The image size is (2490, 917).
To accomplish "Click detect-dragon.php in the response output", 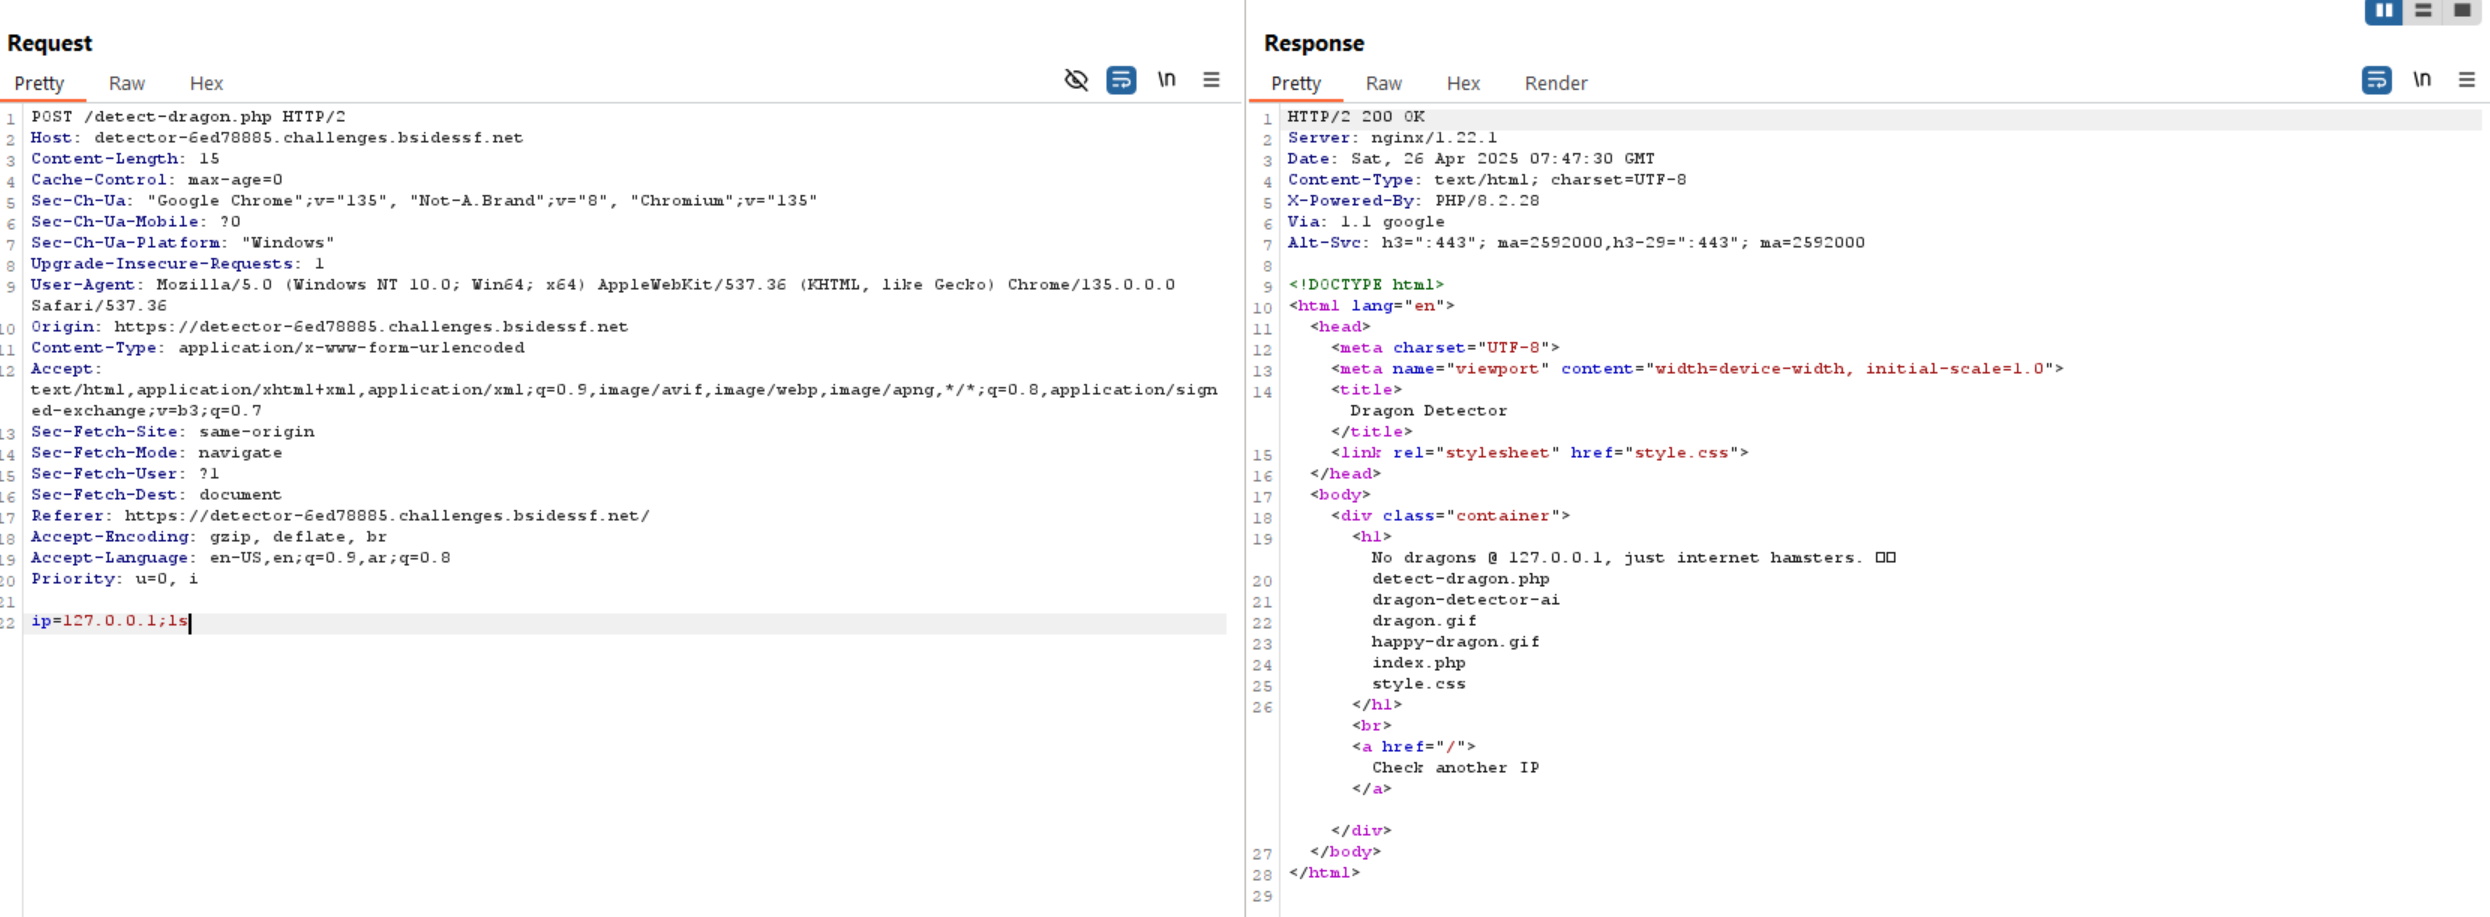I will pos(1460,579).
